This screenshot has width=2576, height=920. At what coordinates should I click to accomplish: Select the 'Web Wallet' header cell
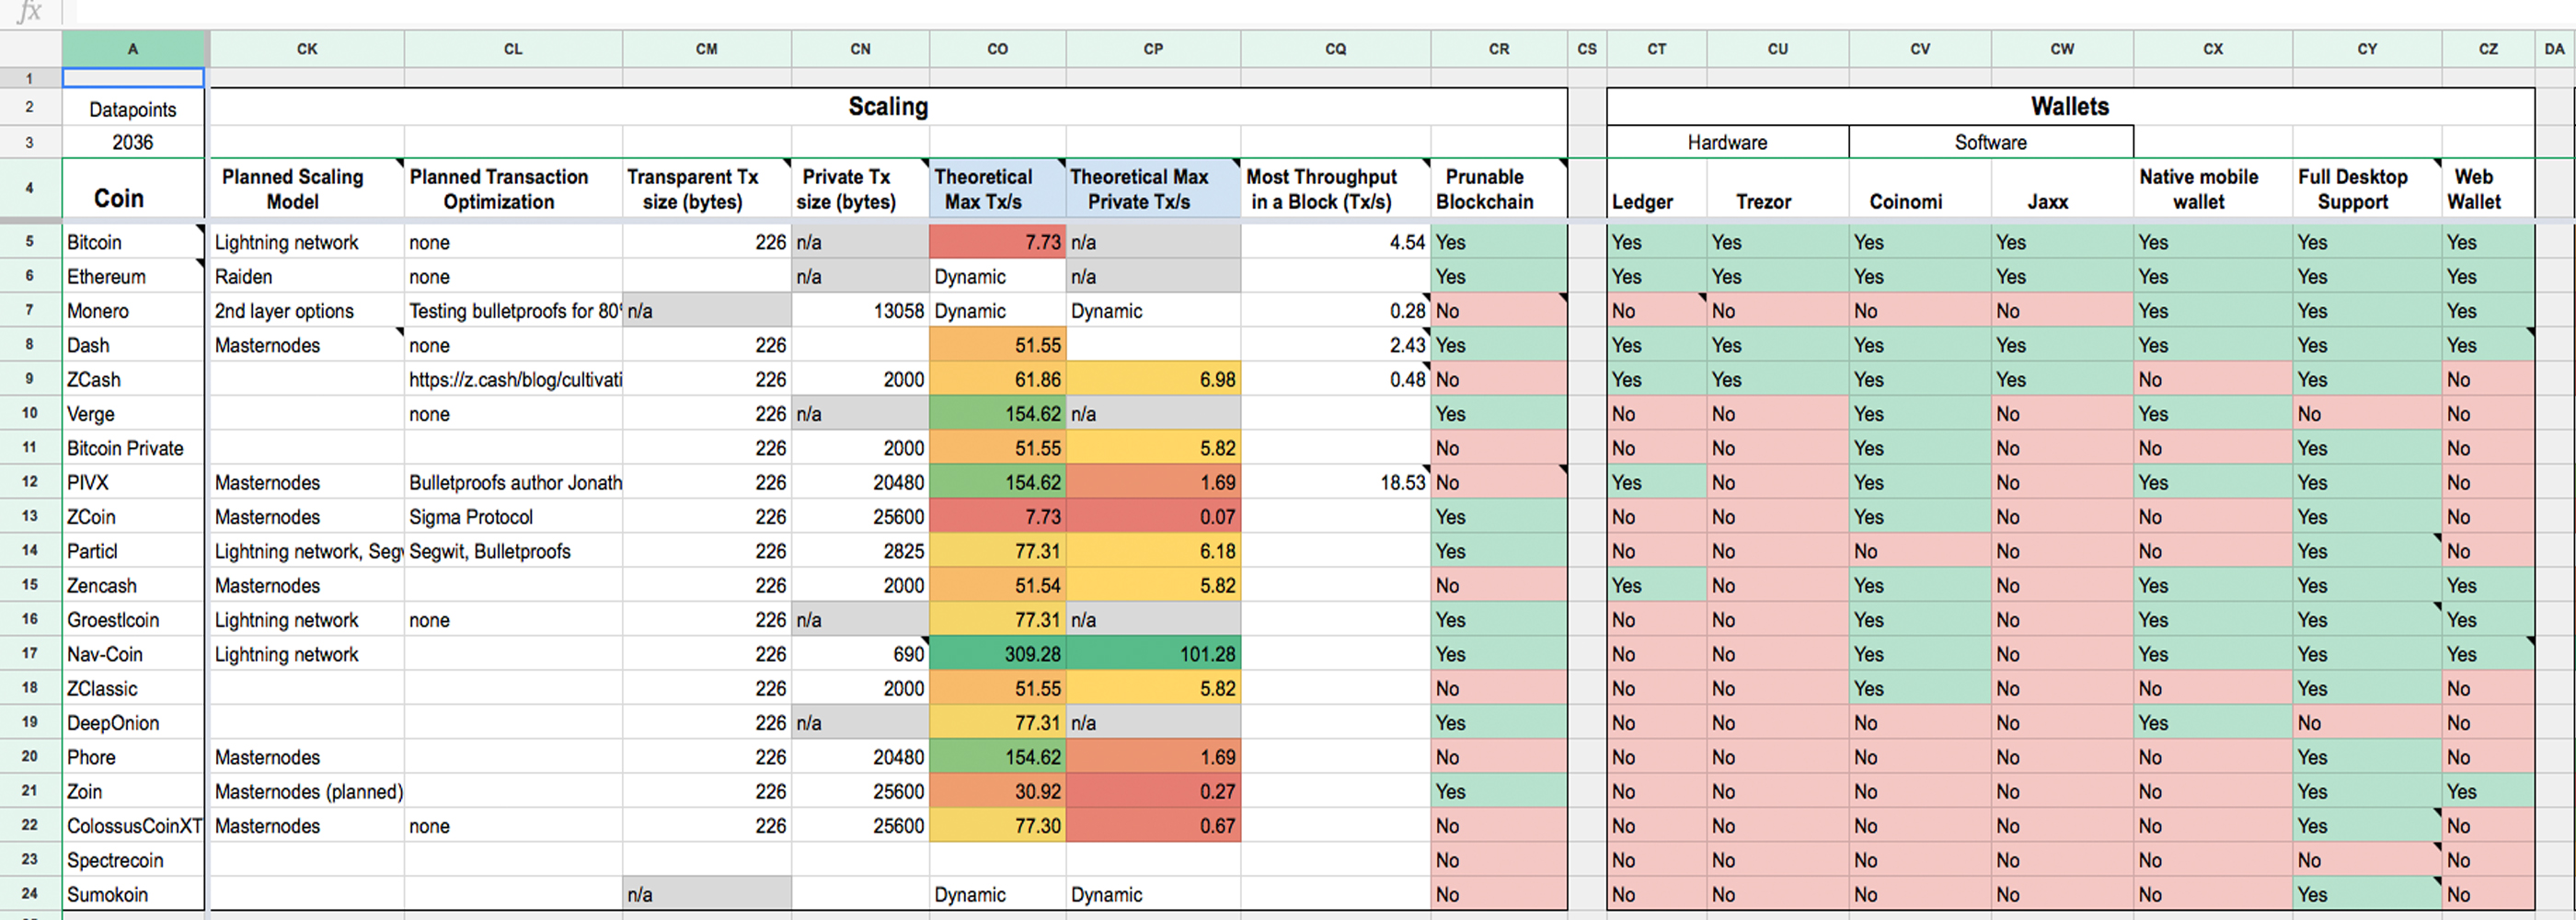pos(2488,189)
